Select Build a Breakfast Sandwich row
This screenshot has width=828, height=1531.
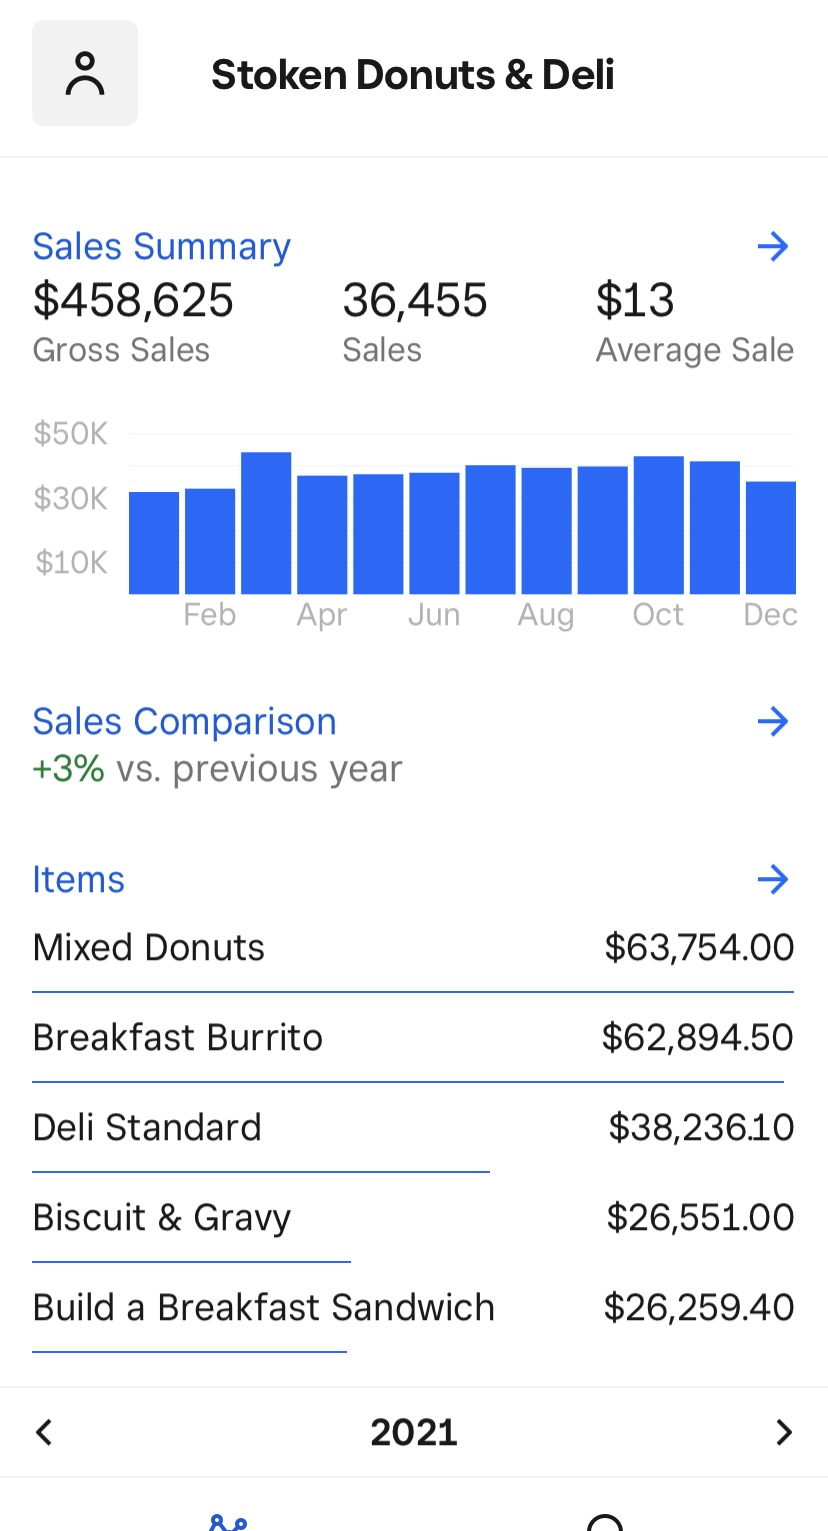413,1307
